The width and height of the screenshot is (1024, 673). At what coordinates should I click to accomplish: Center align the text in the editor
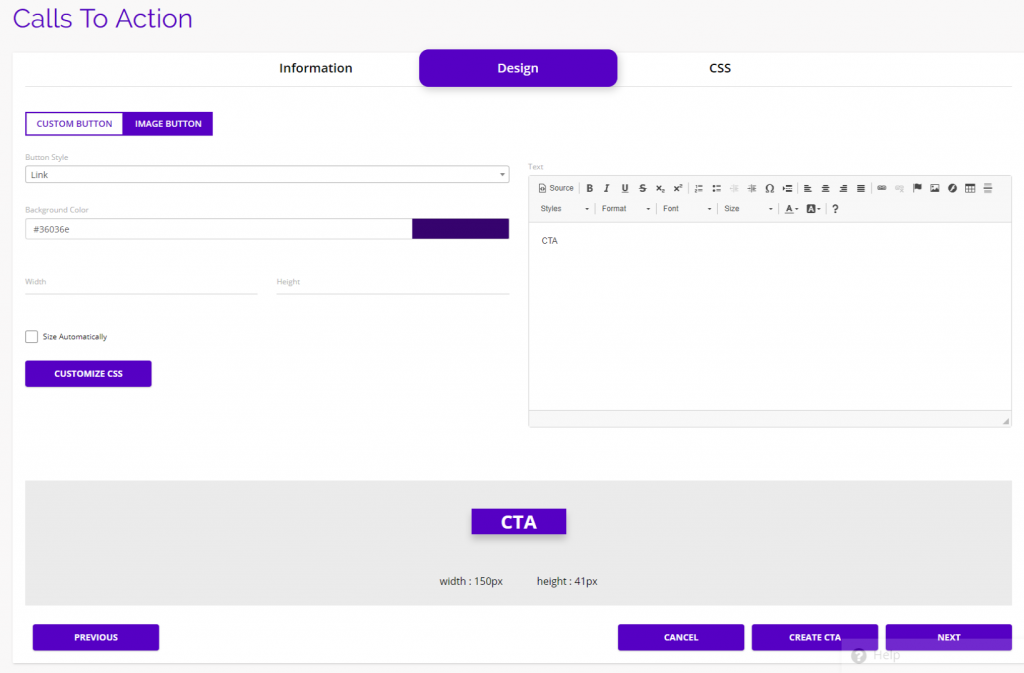(x=825, y=188)
